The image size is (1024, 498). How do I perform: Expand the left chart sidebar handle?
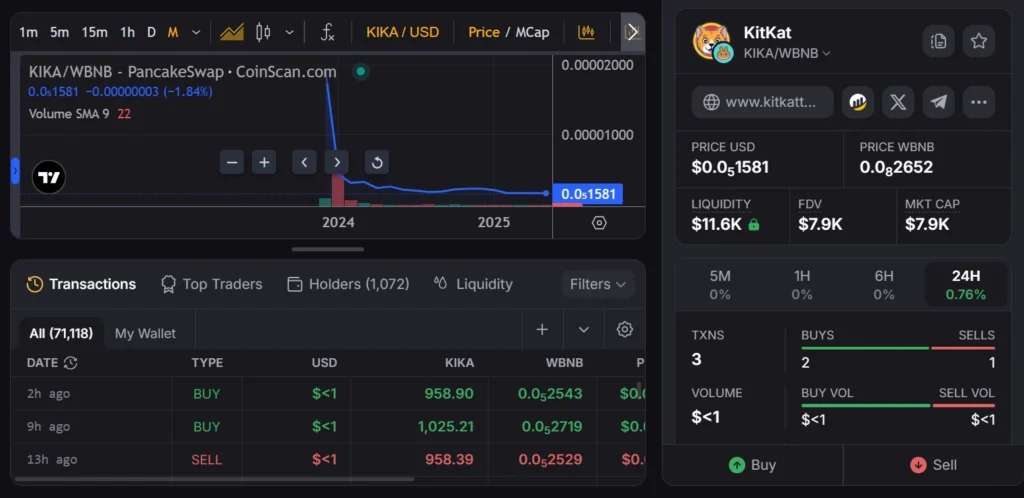[15, 171]
